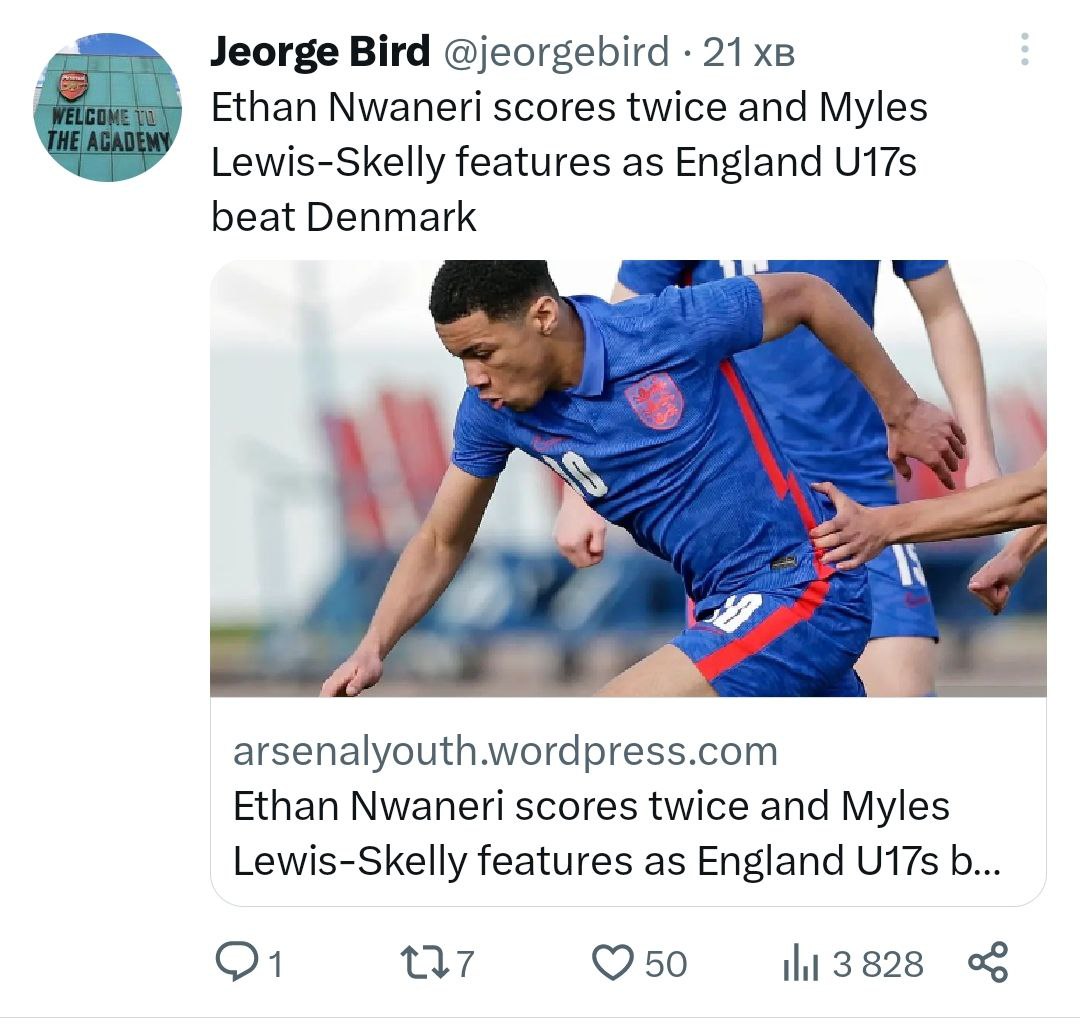Like the tweet with the heart icon
1080x1030 pixels.
(613, 963)
